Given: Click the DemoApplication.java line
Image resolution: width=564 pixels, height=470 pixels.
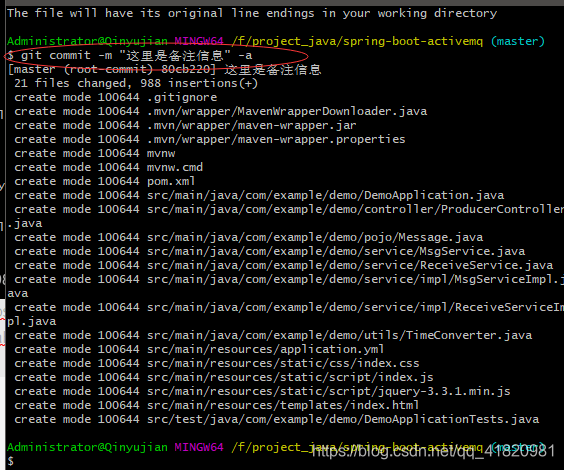Looking at the screenshot, I should [x=259, y=196].
